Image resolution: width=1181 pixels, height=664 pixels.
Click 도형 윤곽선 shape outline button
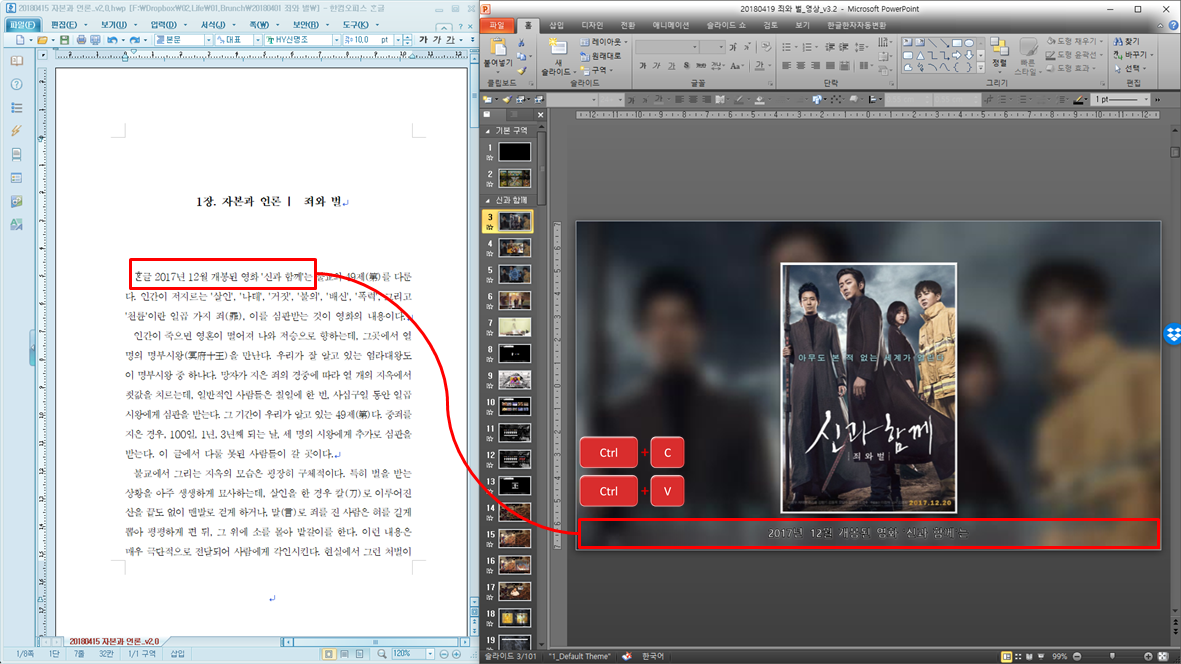(1076, 55)
